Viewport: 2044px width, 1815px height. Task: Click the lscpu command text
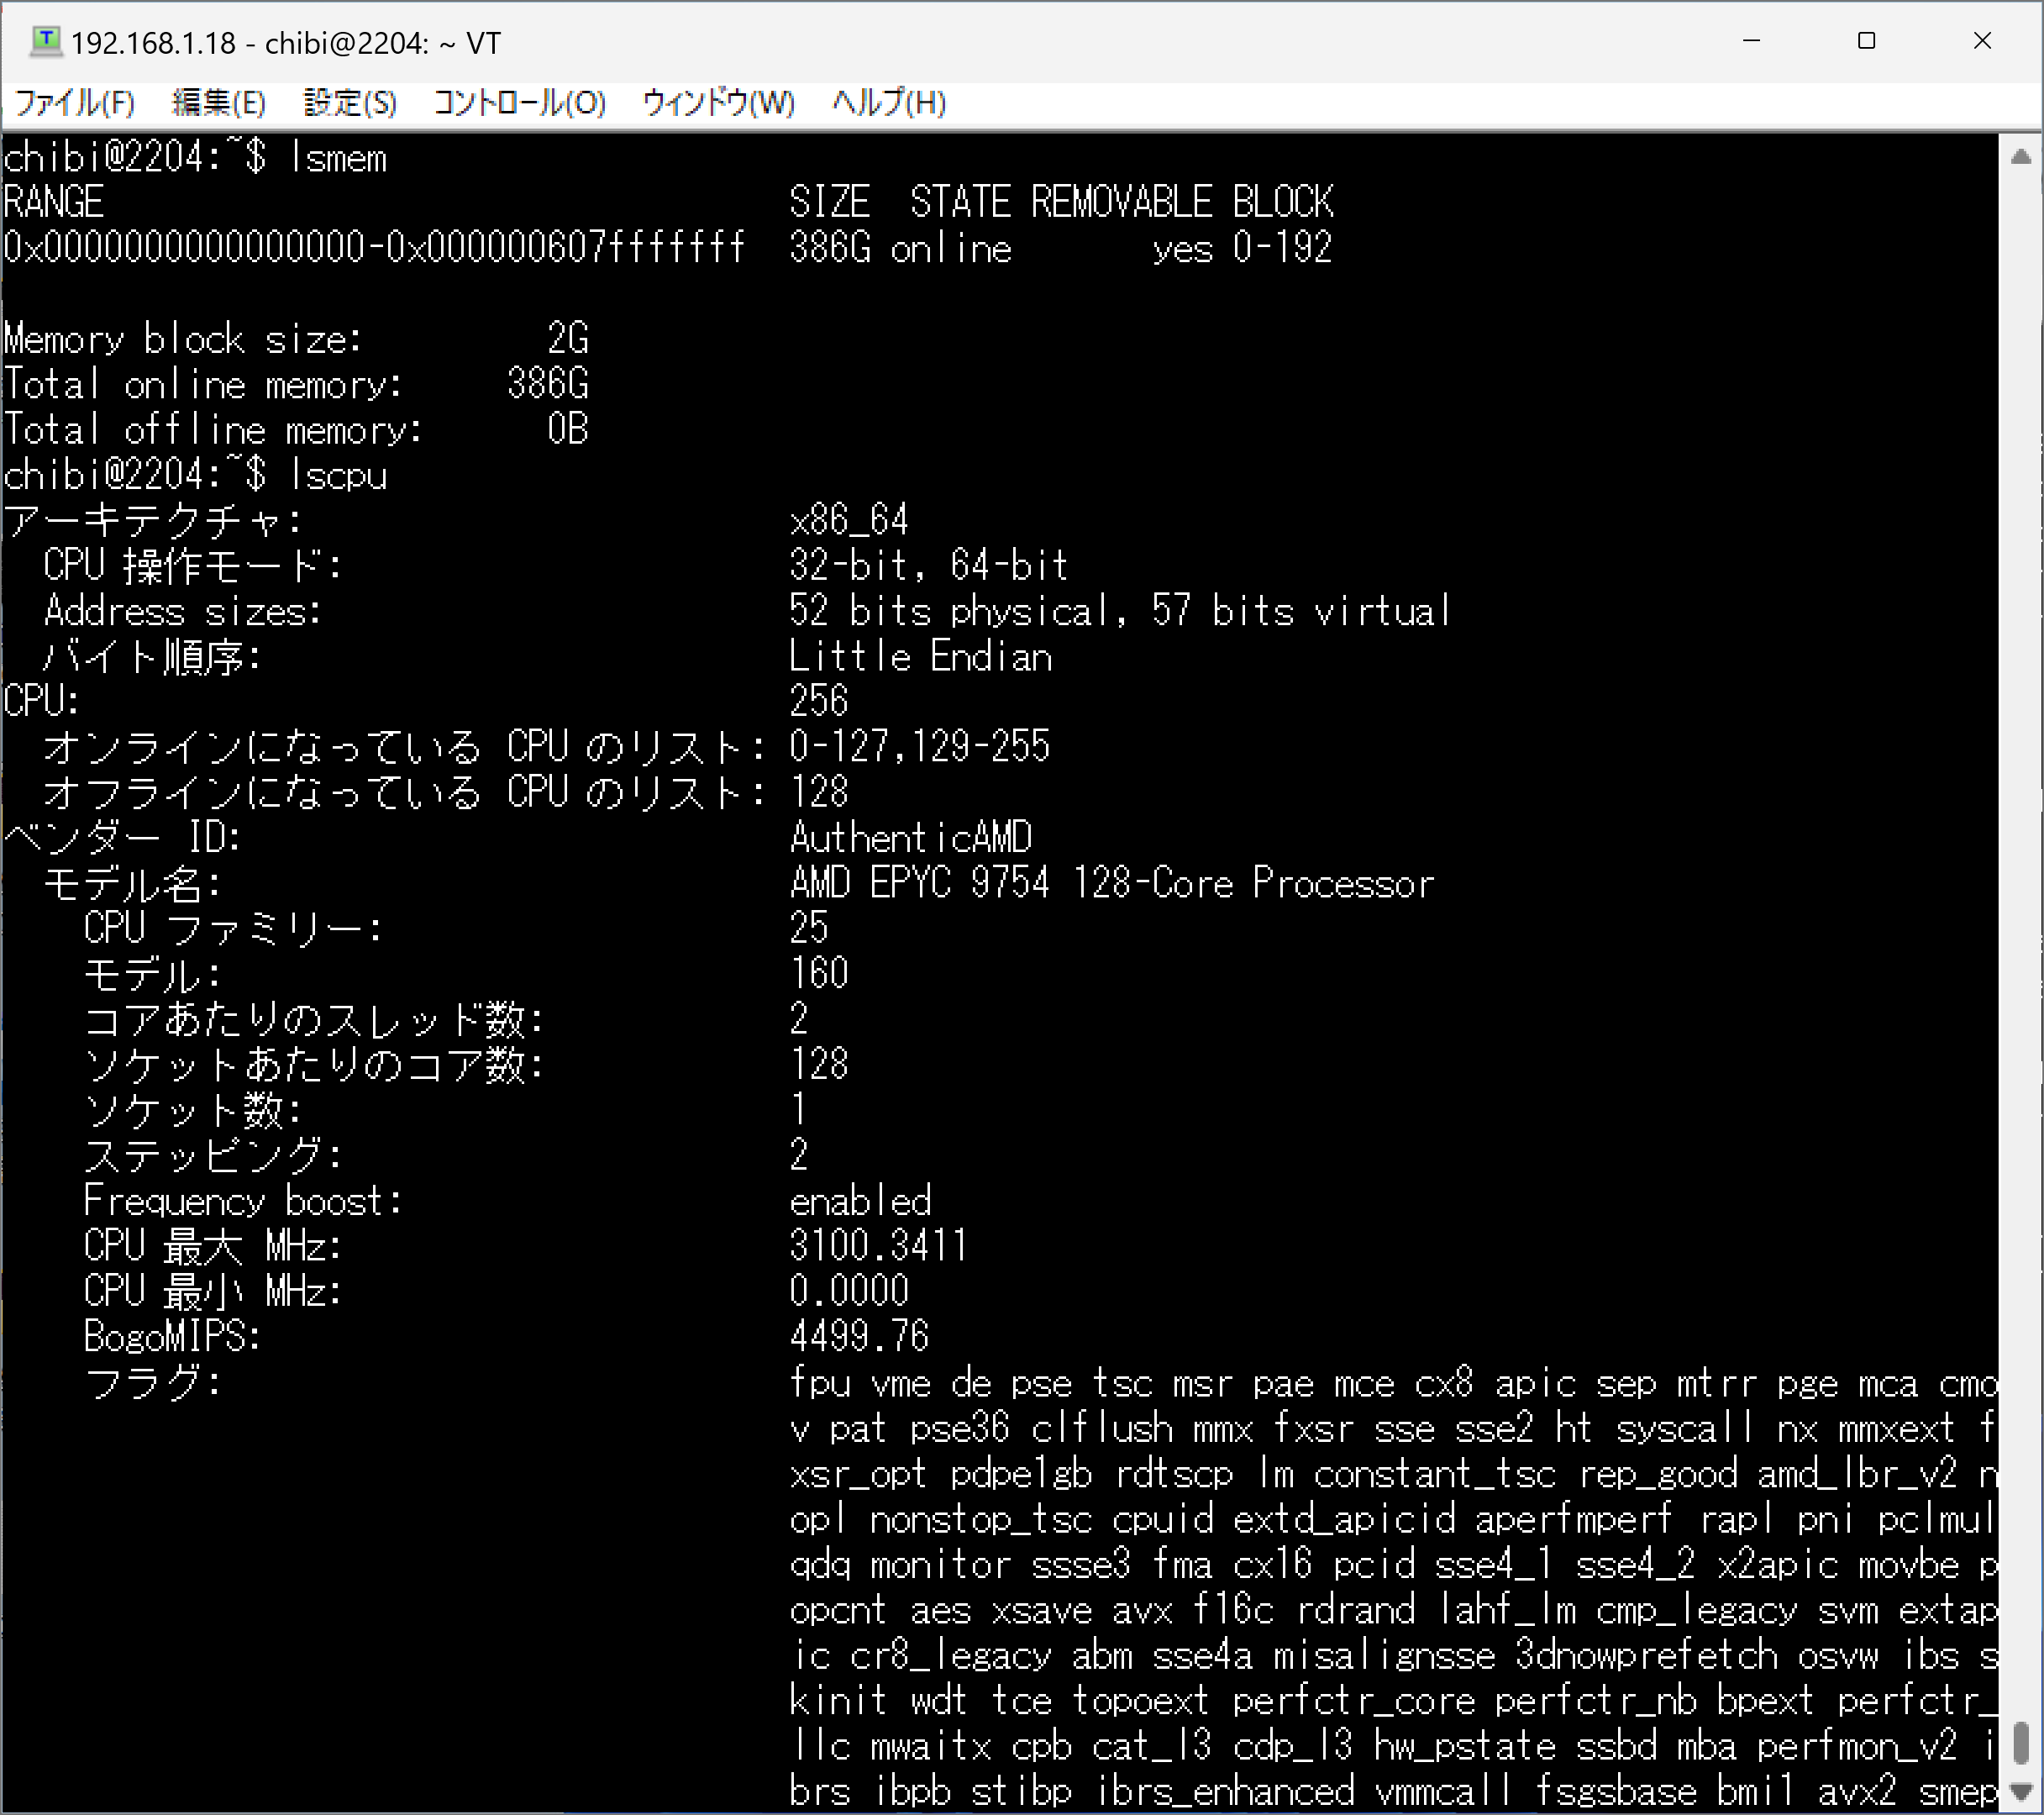click(x=338, y=475)
